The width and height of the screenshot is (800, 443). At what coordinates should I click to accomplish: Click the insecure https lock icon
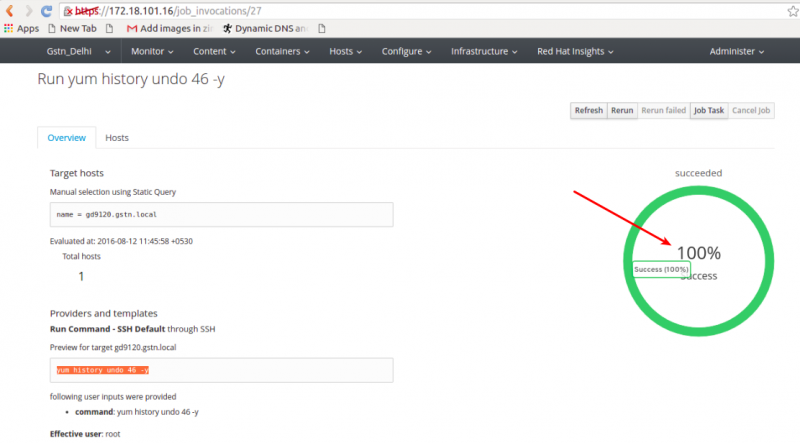coord(68,11)
